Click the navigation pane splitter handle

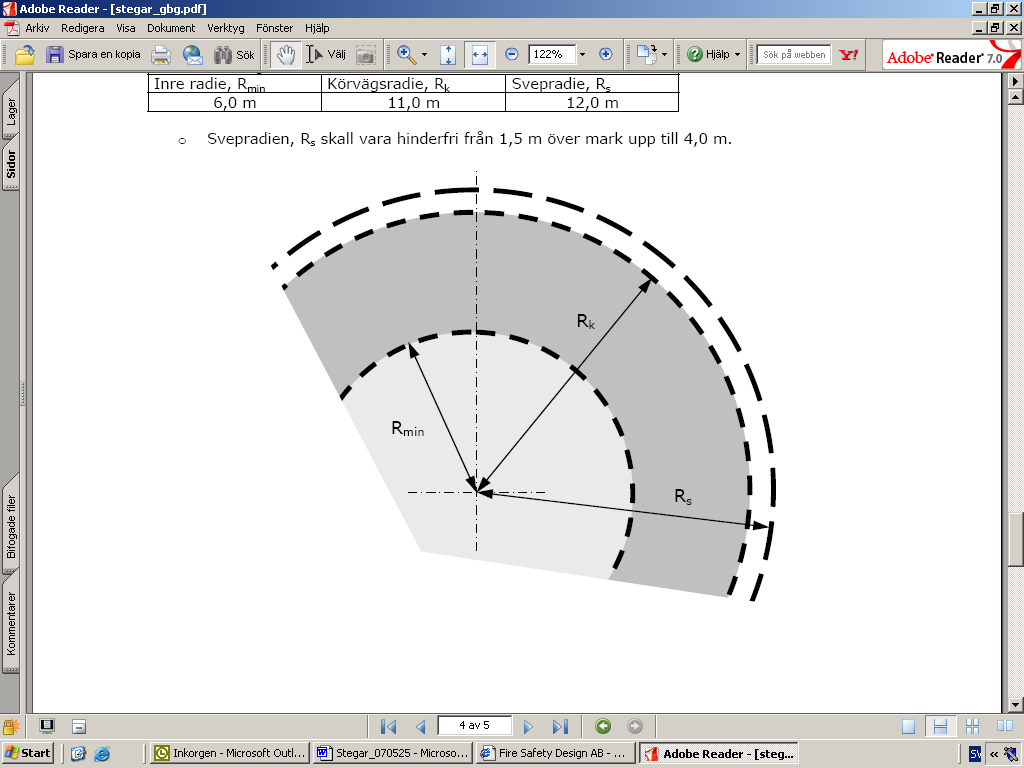23,394
